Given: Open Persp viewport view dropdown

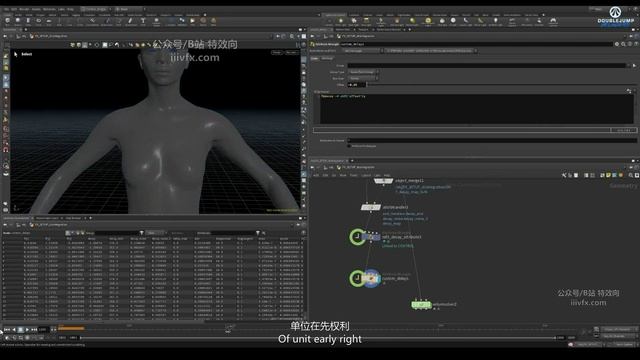Looking at the screenshot, I should coord(277,53).
